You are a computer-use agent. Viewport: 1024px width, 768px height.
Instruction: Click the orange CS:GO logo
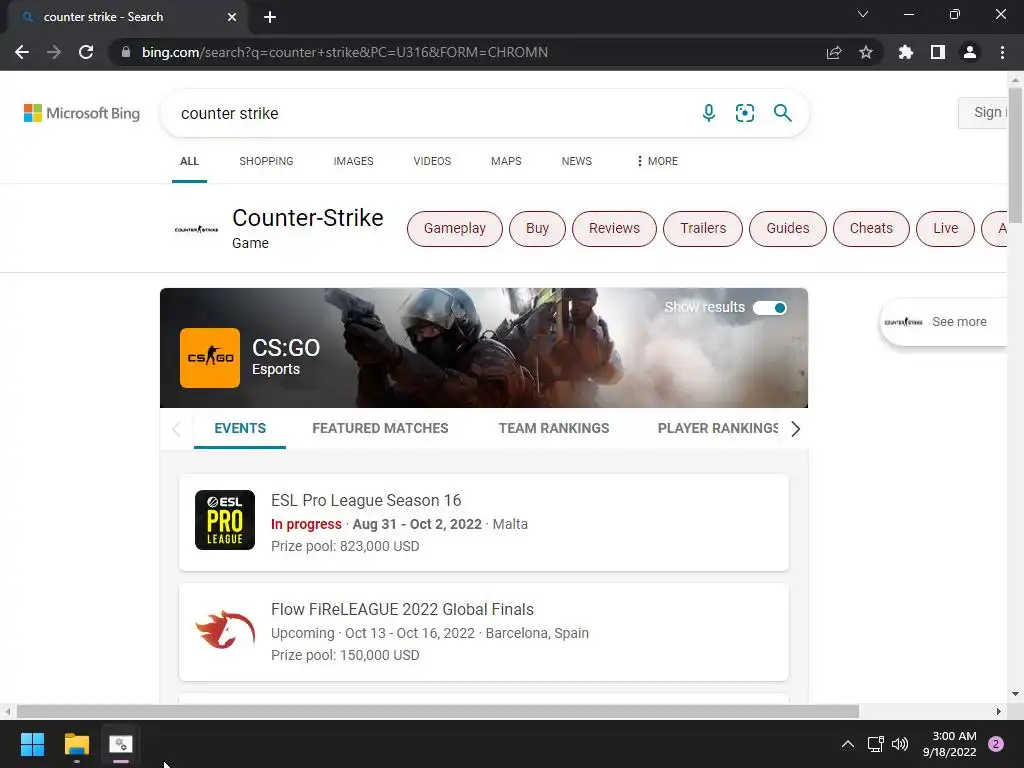tap(210, 358)
